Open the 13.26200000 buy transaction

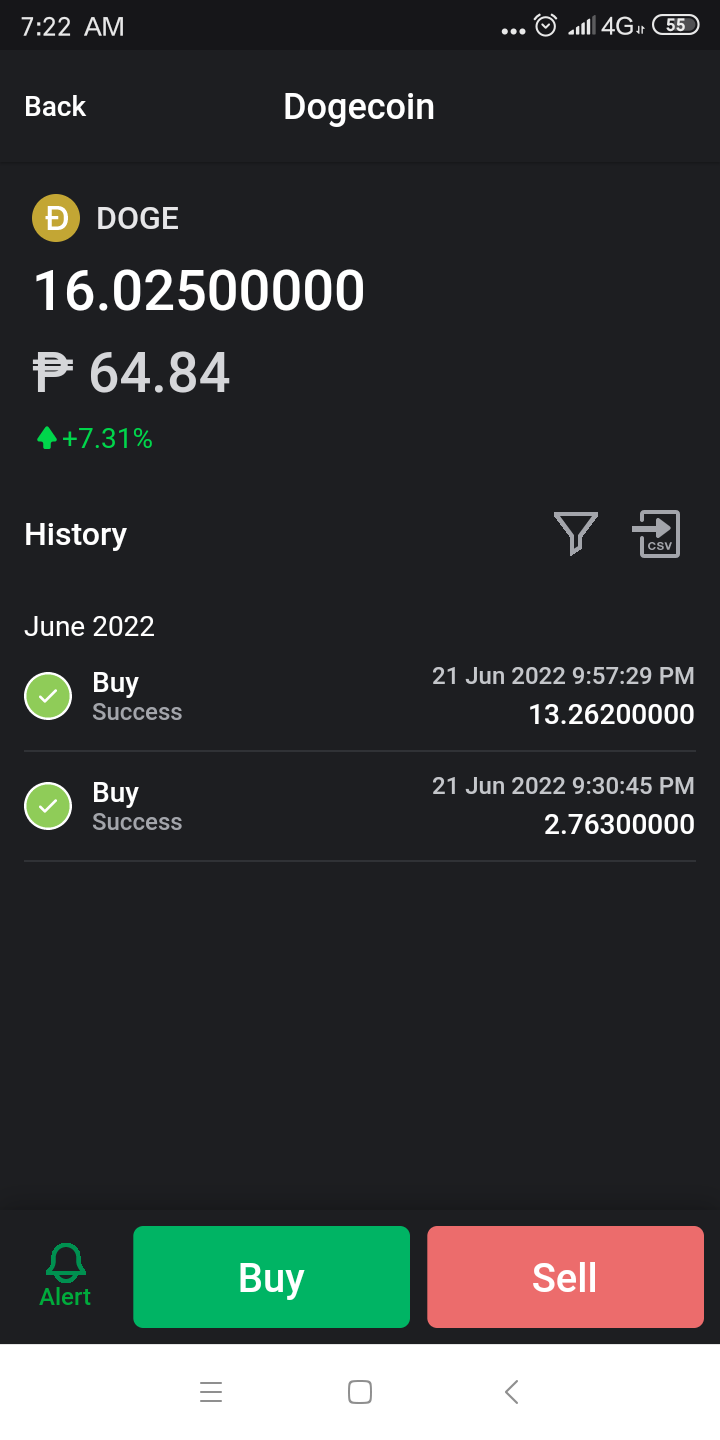point(360,697)
